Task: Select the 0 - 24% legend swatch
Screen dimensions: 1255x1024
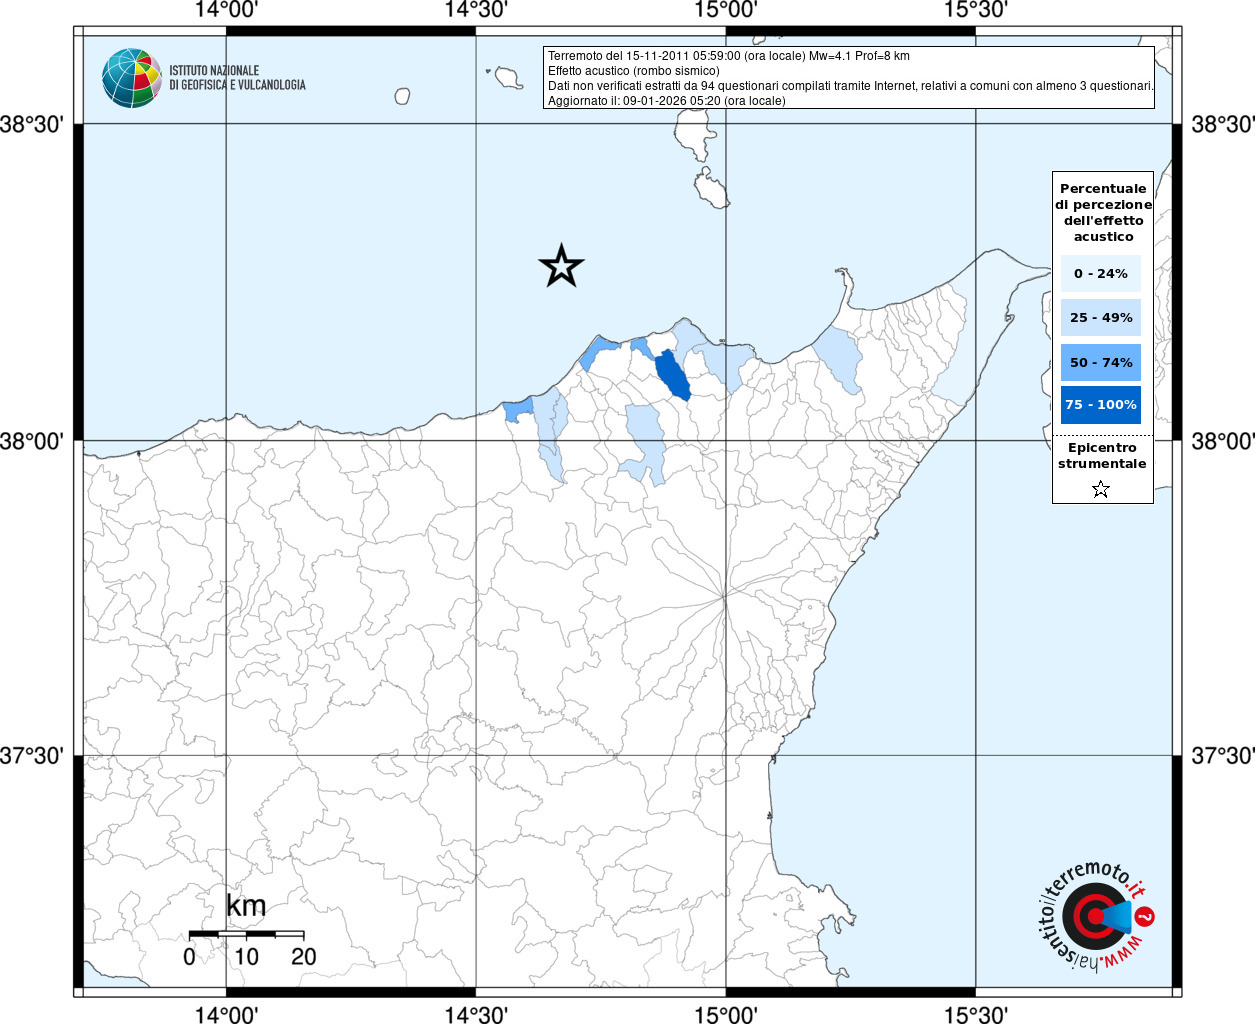Action: (x=1100, y=273)
